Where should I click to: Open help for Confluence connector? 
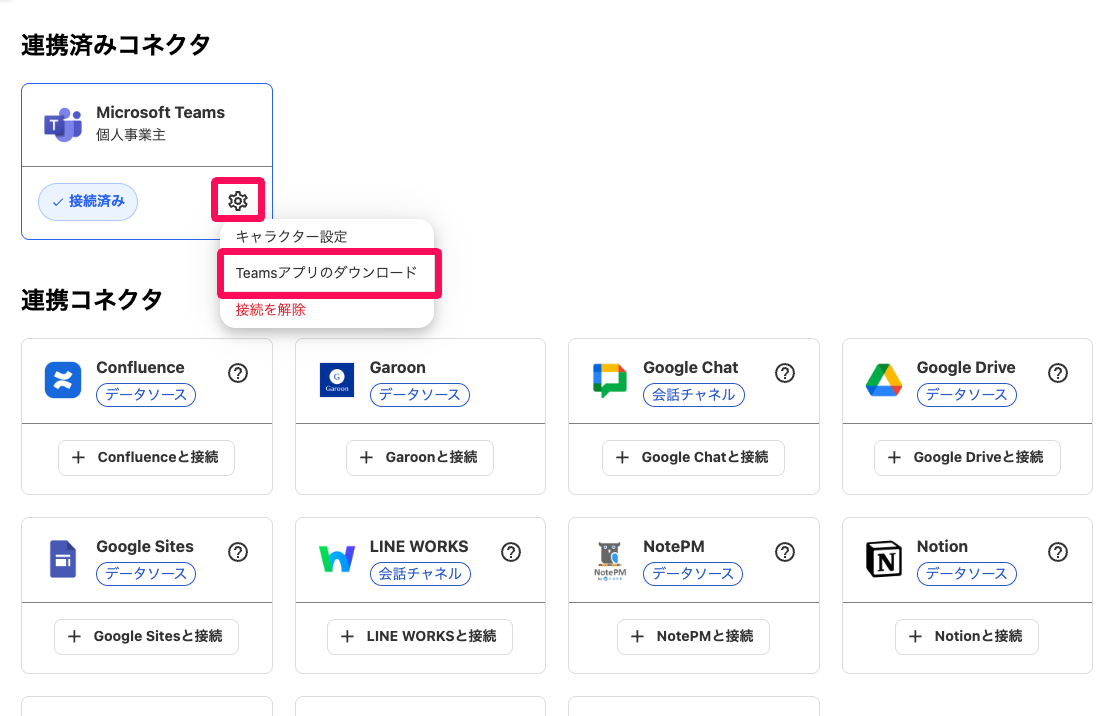[238, 373]
